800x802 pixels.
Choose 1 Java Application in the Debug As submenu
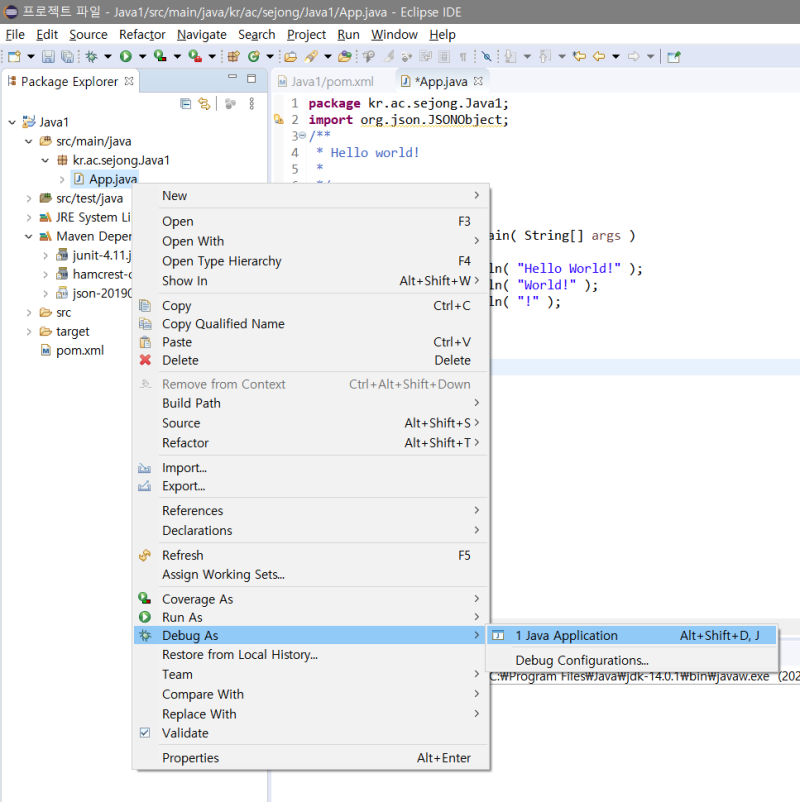tap(566, 635)
